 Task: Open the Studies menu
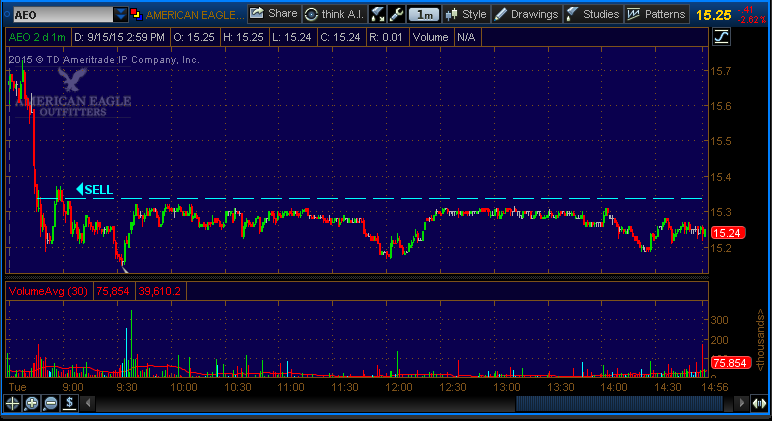[x=593, y=14]
